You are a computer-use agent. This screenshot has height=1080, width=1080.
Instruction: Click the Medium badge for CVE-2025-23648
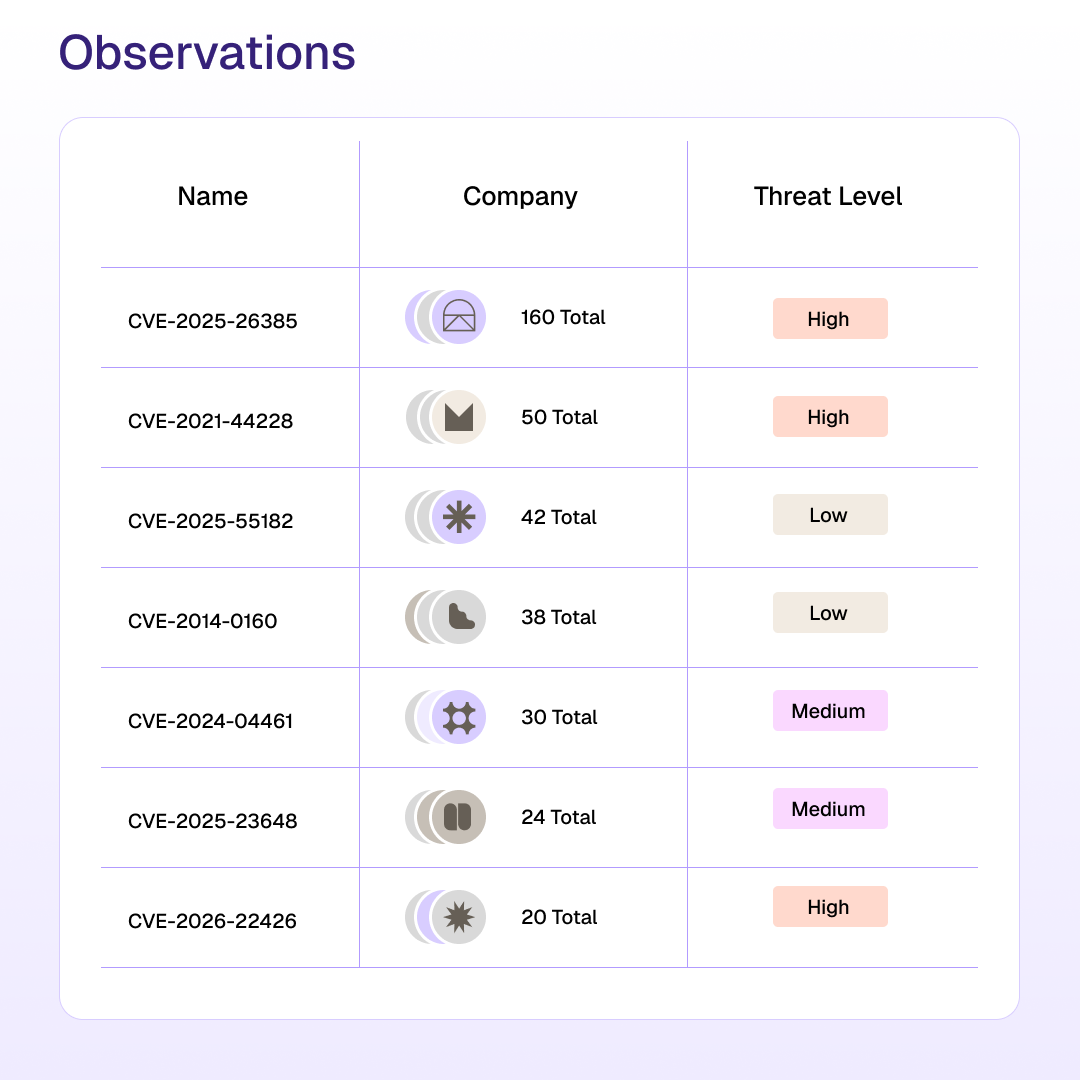(x=829, y=809)
